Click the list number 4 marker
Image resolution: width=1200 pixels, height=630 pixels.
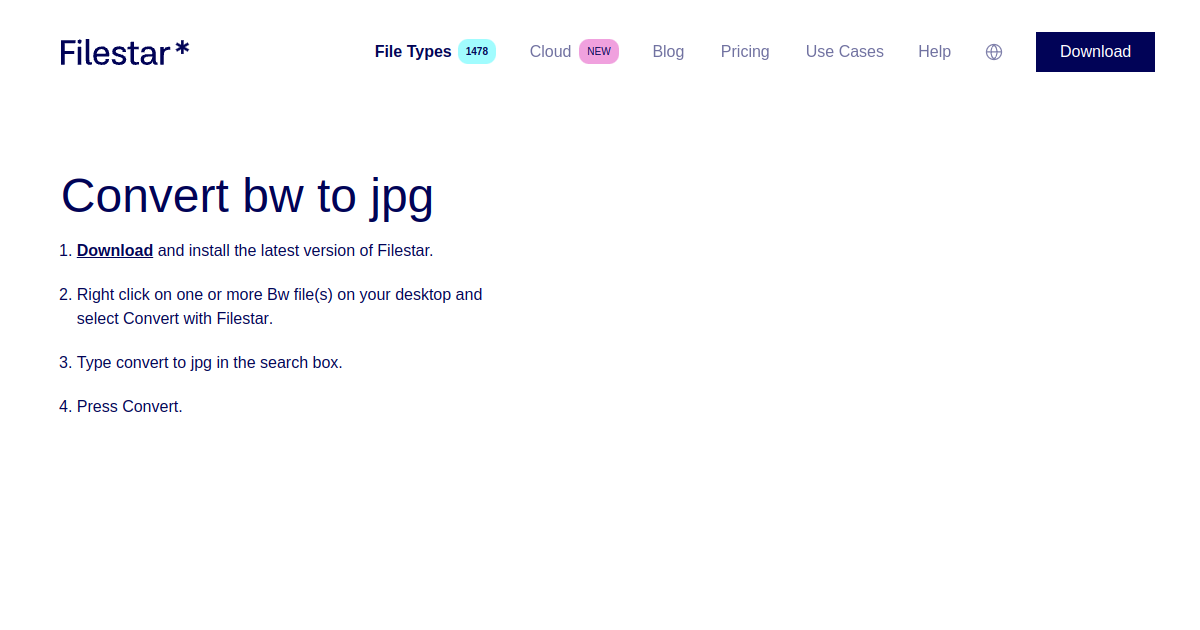[x=65, y=406]
